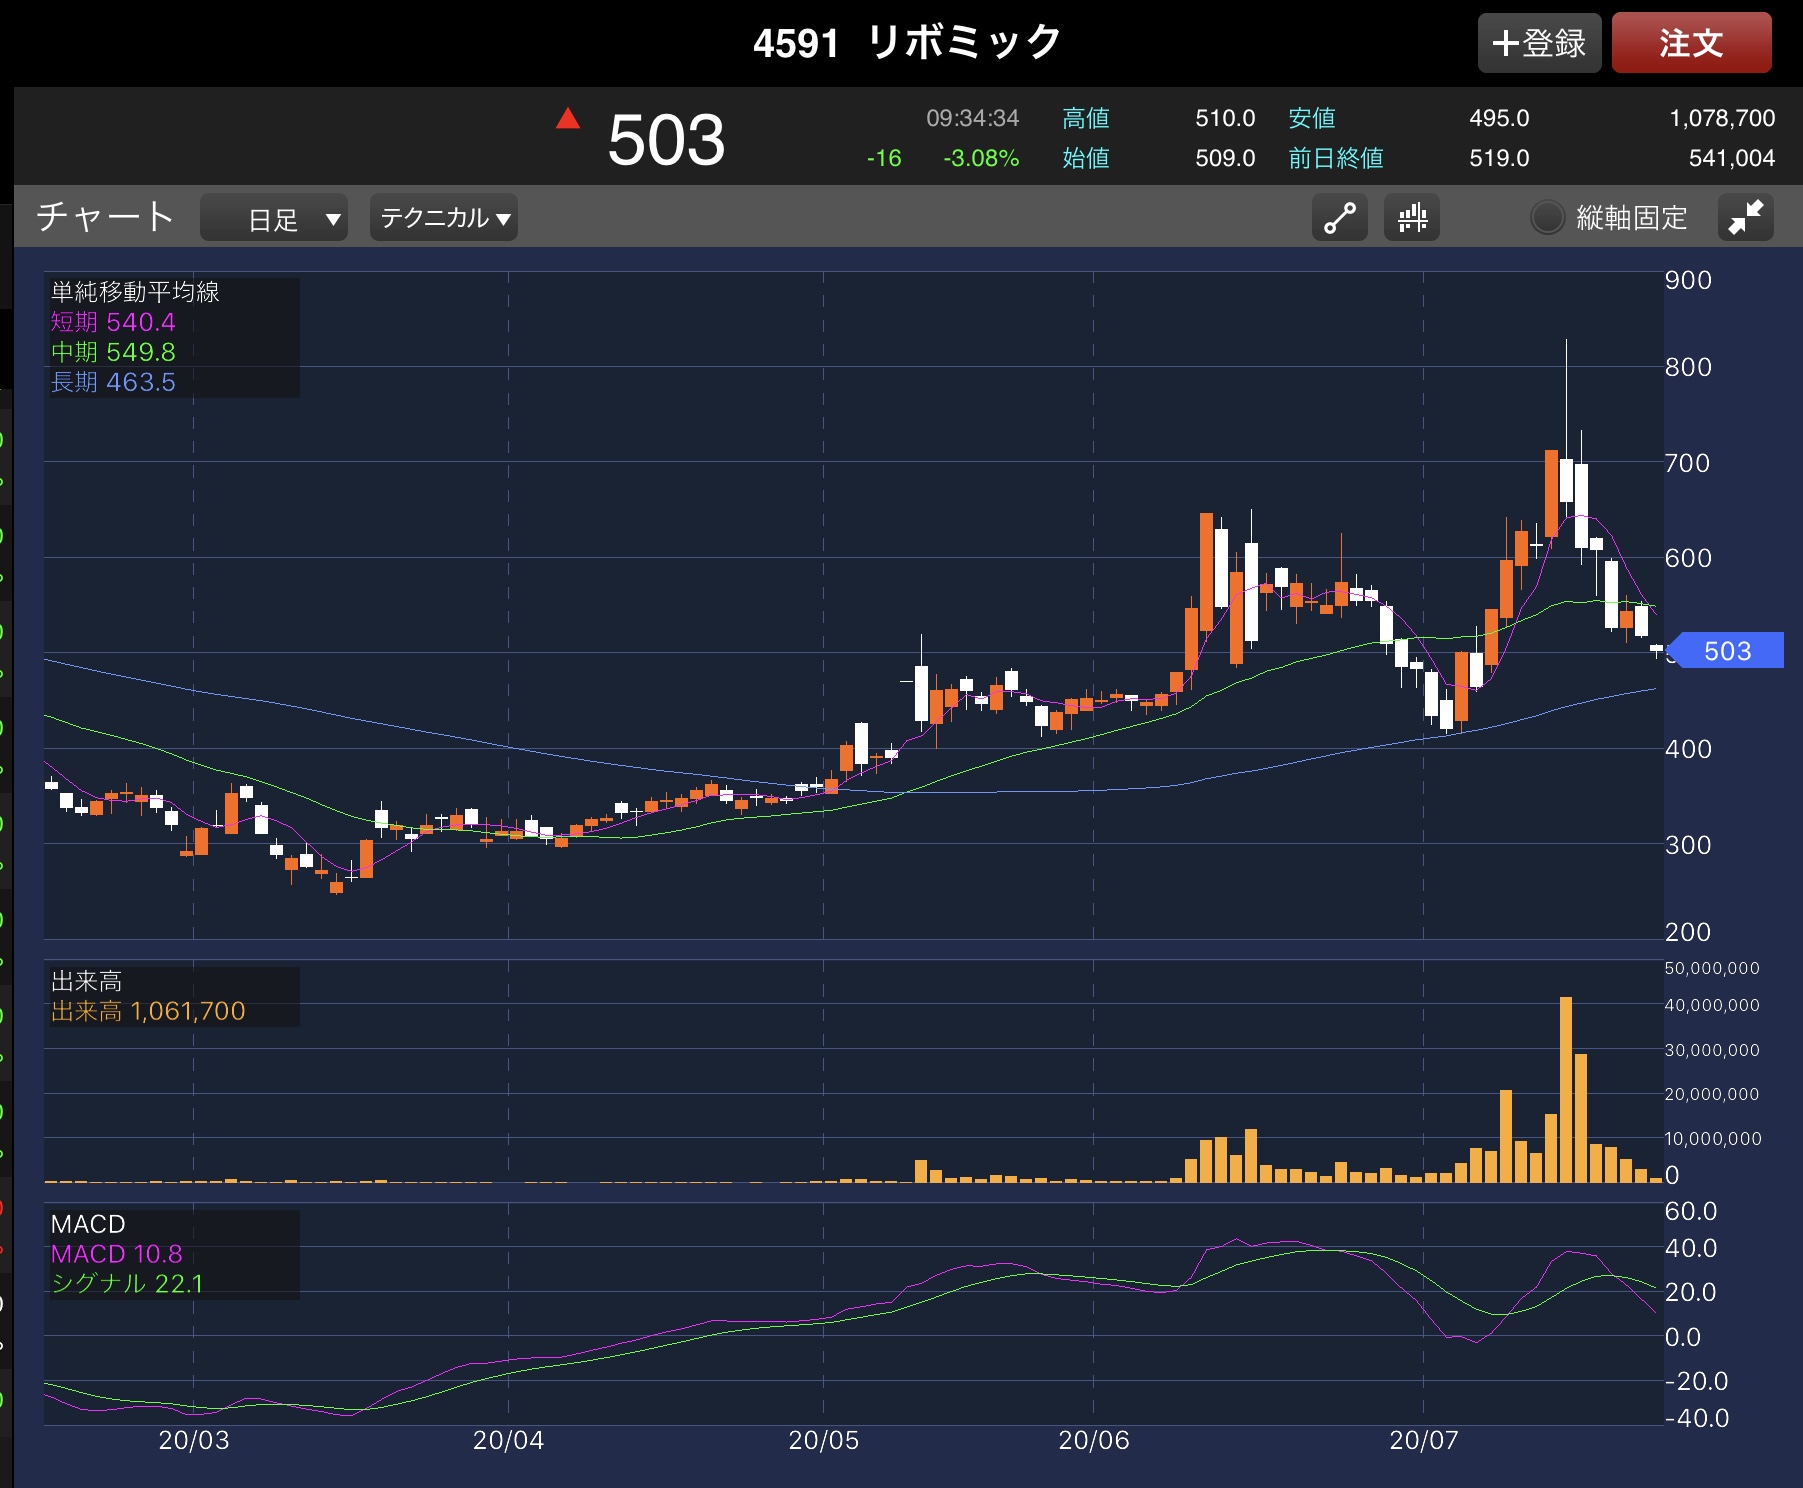Viewport: 1803px width, 1488px height.
Task: Toggle the 縦軸固定 vertical axis lock
Action: coord(1547,217)
